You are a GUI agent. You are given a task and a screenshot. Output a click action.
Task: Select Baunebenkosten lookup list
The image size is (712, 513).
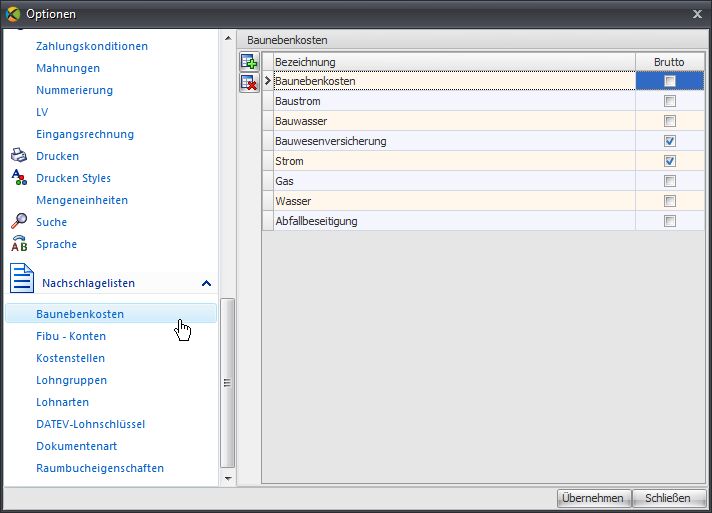(x=111, y=314)
